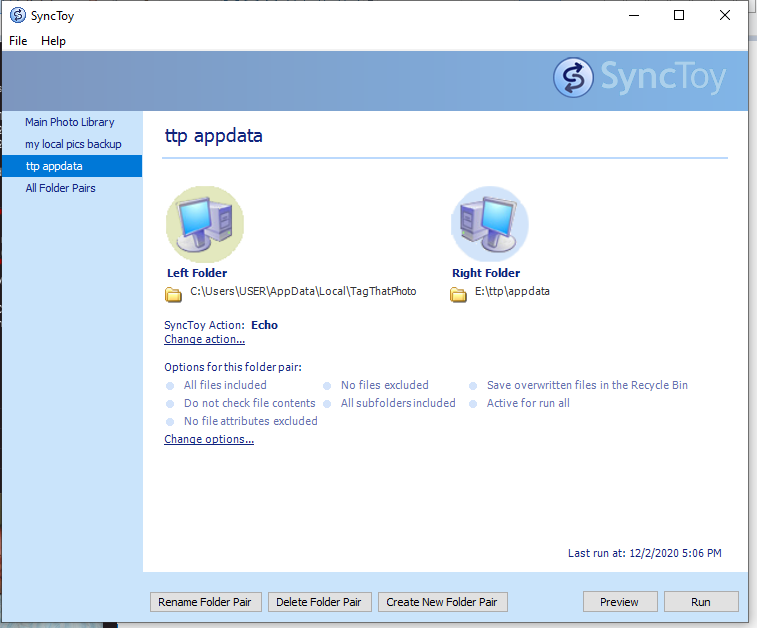Screen dimensions: 757x628
Task: Click the SyncToy title bar app icon
Action: point(18,15)
